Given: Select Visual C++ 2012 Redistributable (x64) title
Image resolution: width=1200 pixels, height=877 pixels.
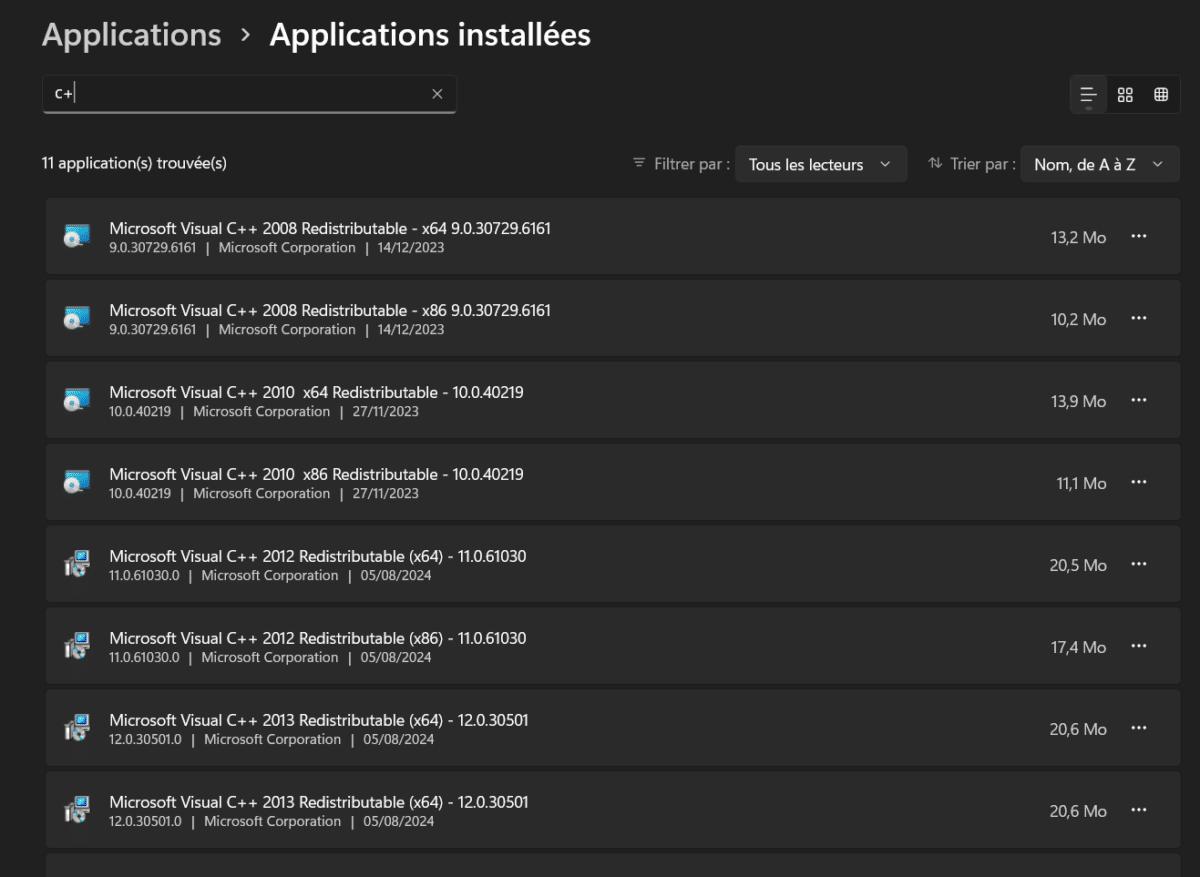Looking at the screenshot, I should [318, 556].
